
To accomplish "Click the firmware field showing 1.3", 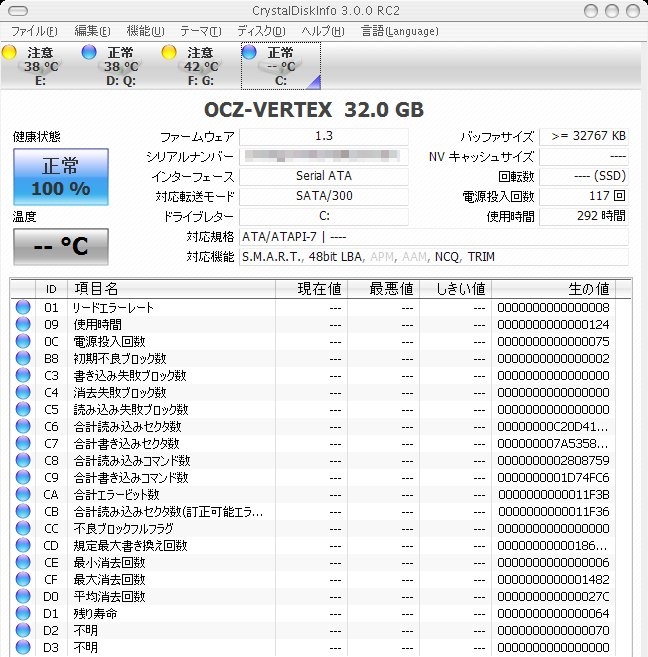I will coord(324,136).
